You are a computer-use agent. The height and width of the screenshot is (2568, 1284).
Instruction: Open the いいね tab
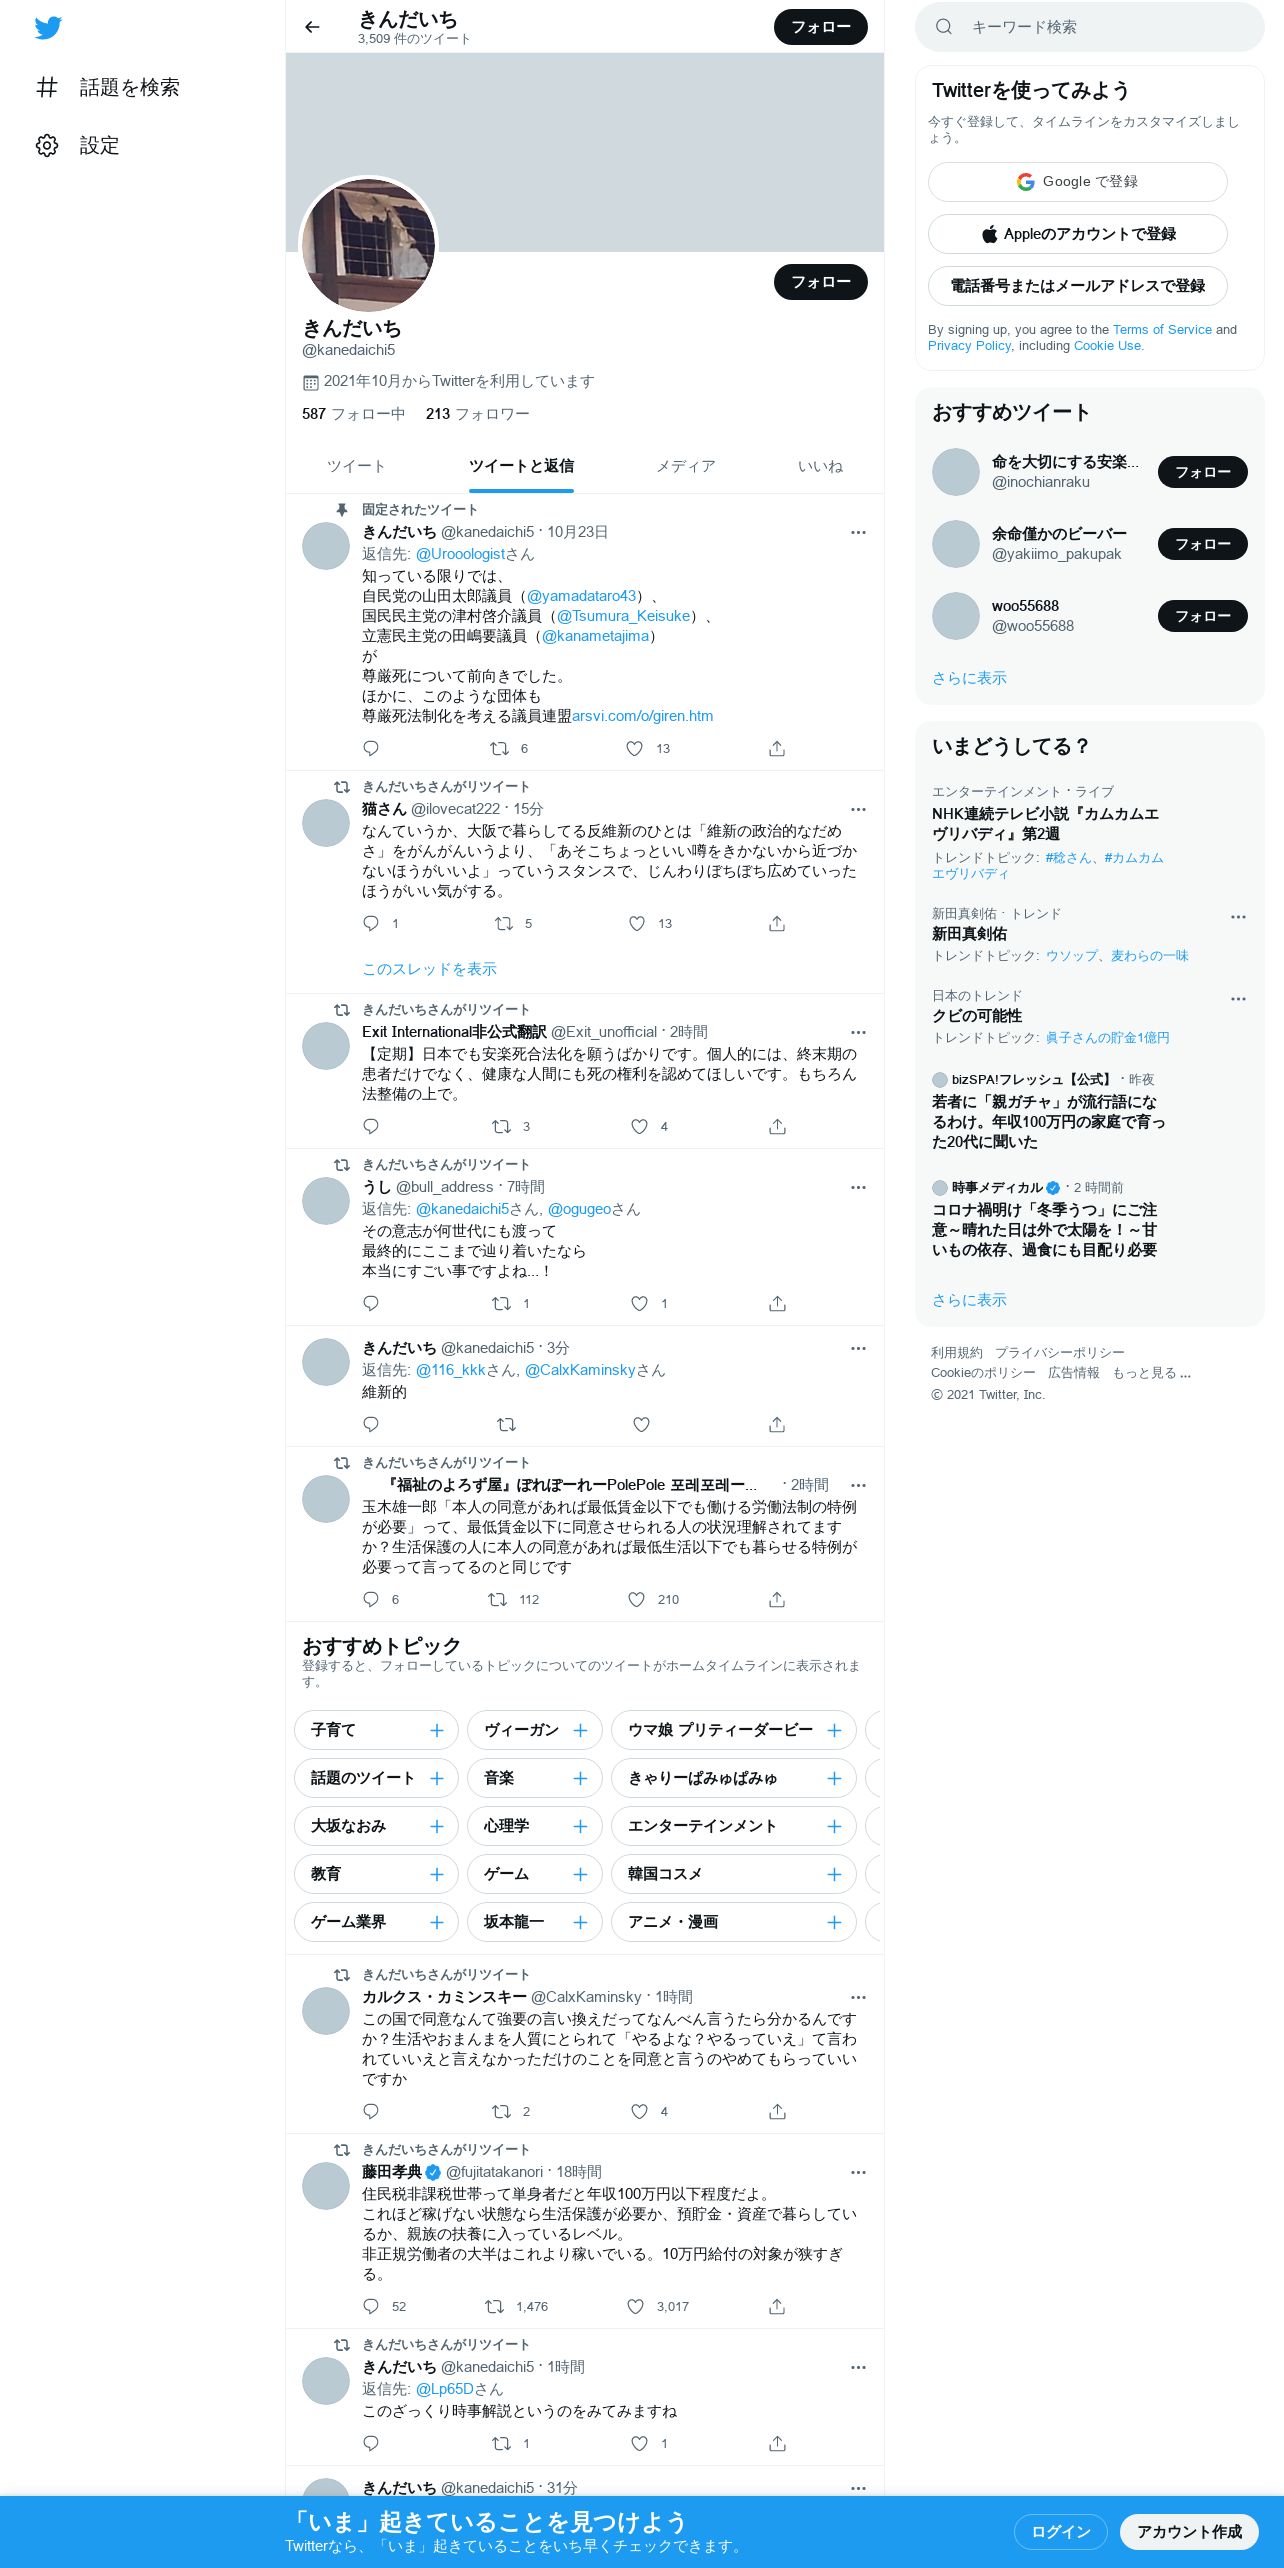point(820,466)
